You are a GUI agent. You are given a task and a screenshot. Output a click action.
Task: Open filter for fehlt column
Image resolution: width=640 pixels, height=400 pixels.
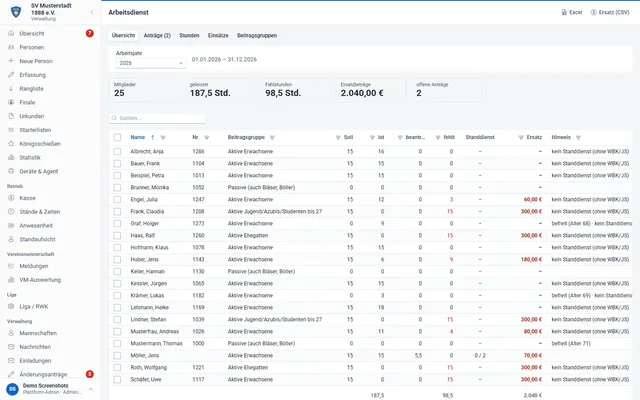438,138
